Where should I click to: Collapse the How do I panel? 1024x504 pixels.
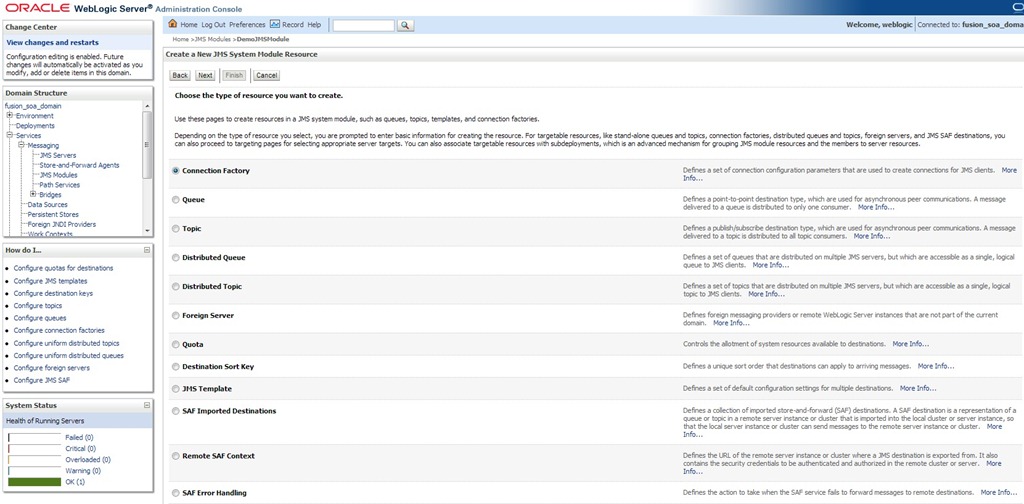[x=147, y=249]
